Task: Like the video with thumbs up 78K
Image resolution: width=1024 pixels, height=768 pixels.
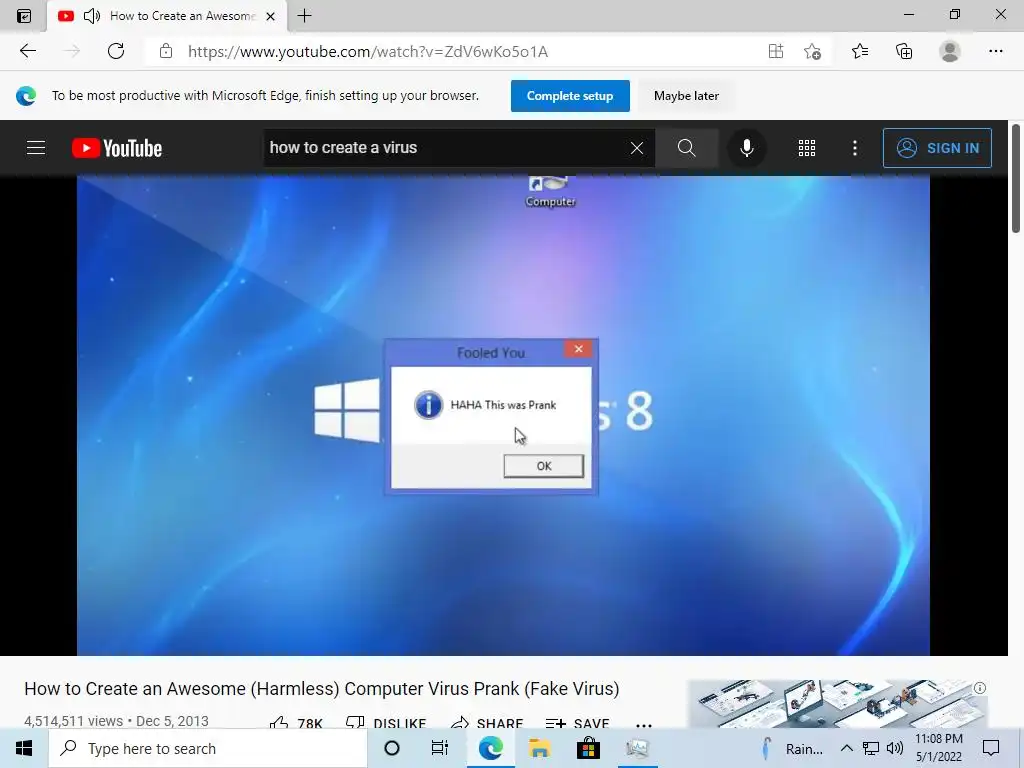Action: click(x=296, y=722)
